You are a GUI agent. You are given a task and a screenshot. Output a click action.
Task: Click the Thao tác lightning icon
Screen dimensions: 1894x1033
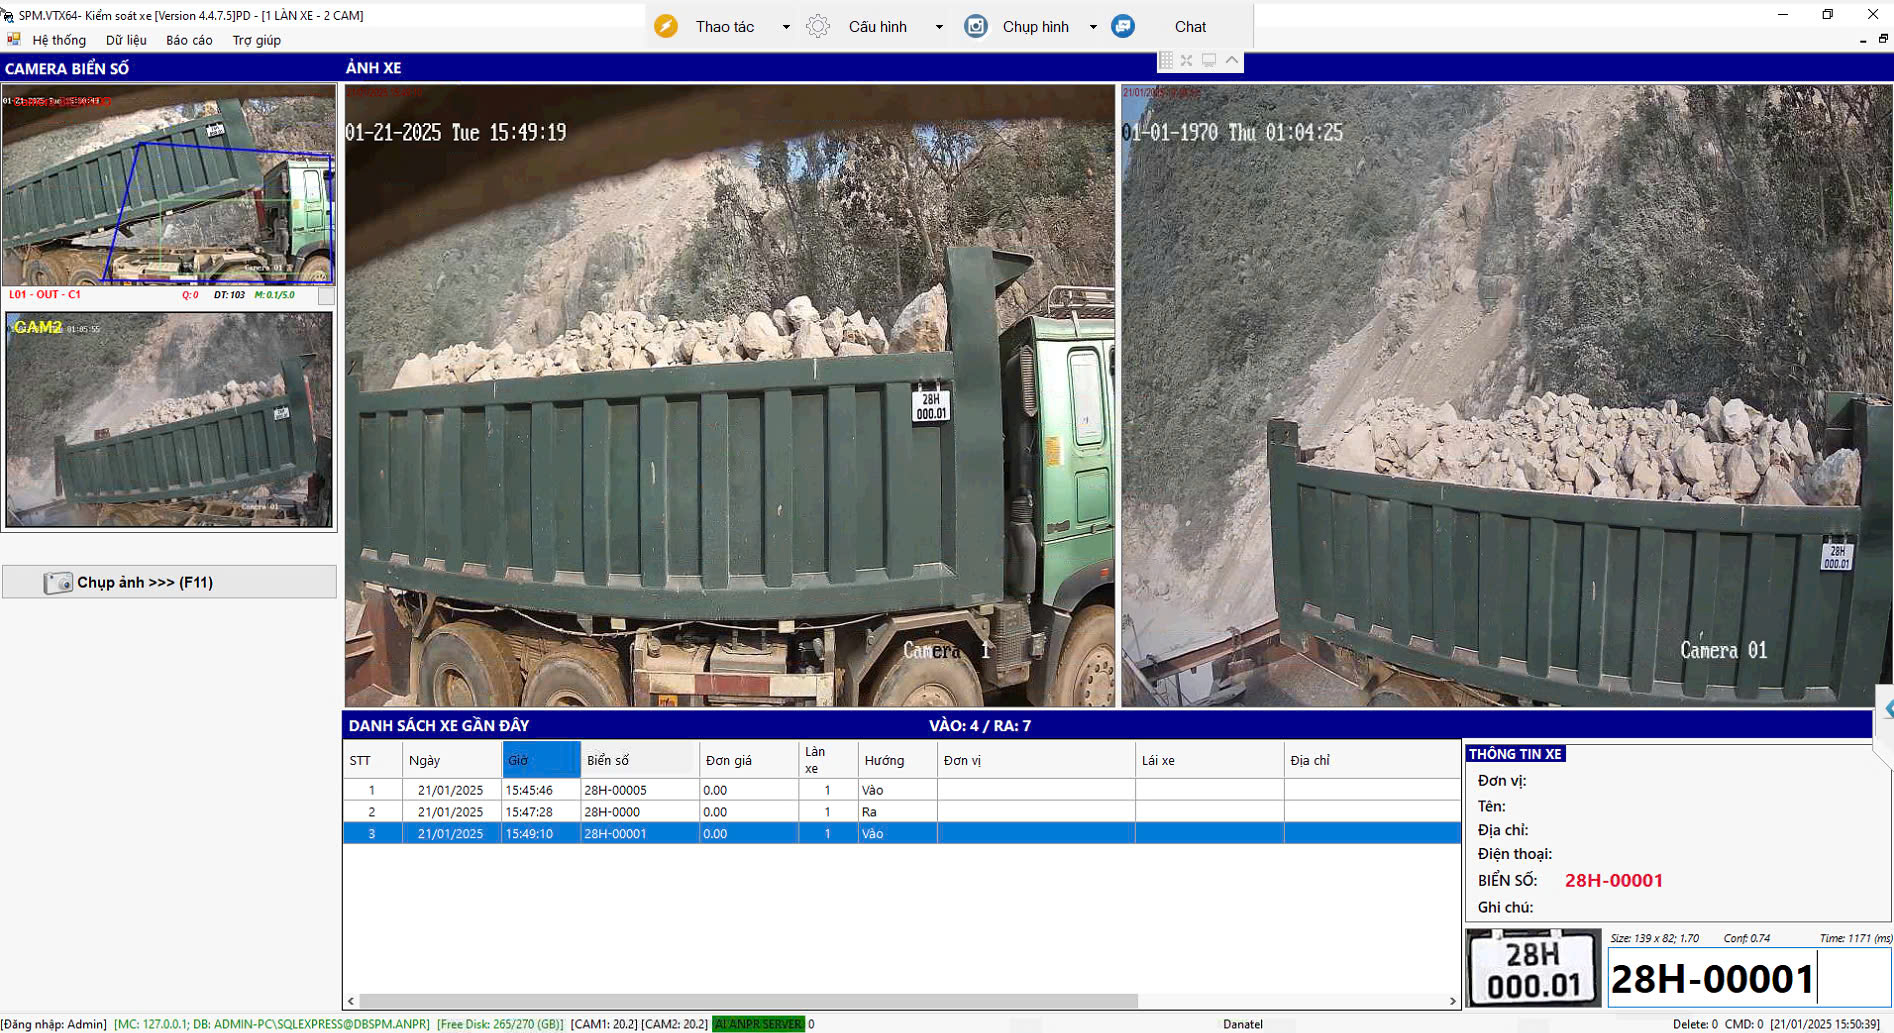666,26
